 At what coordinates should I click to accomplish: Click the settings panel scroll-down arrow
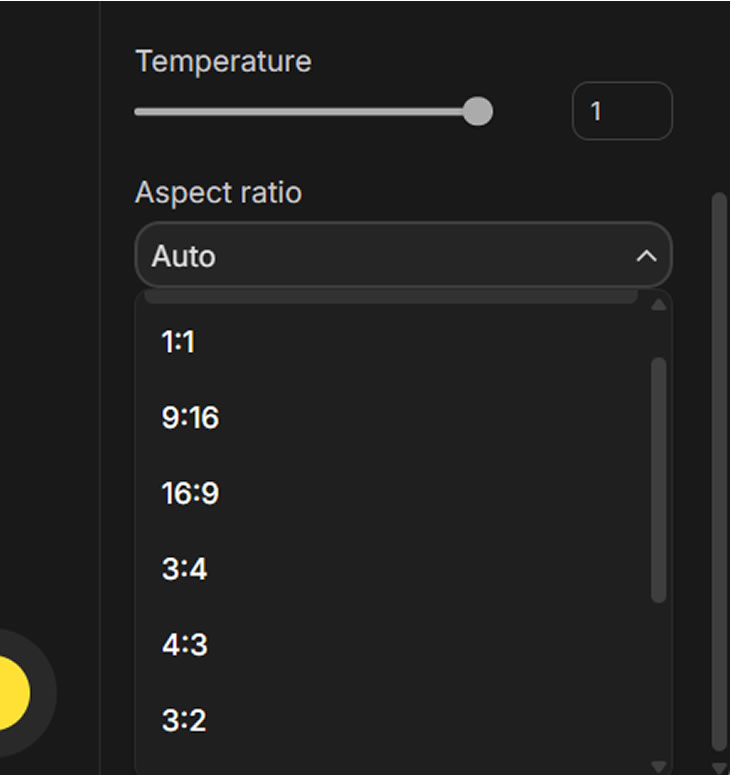click(x=718, y=766)
